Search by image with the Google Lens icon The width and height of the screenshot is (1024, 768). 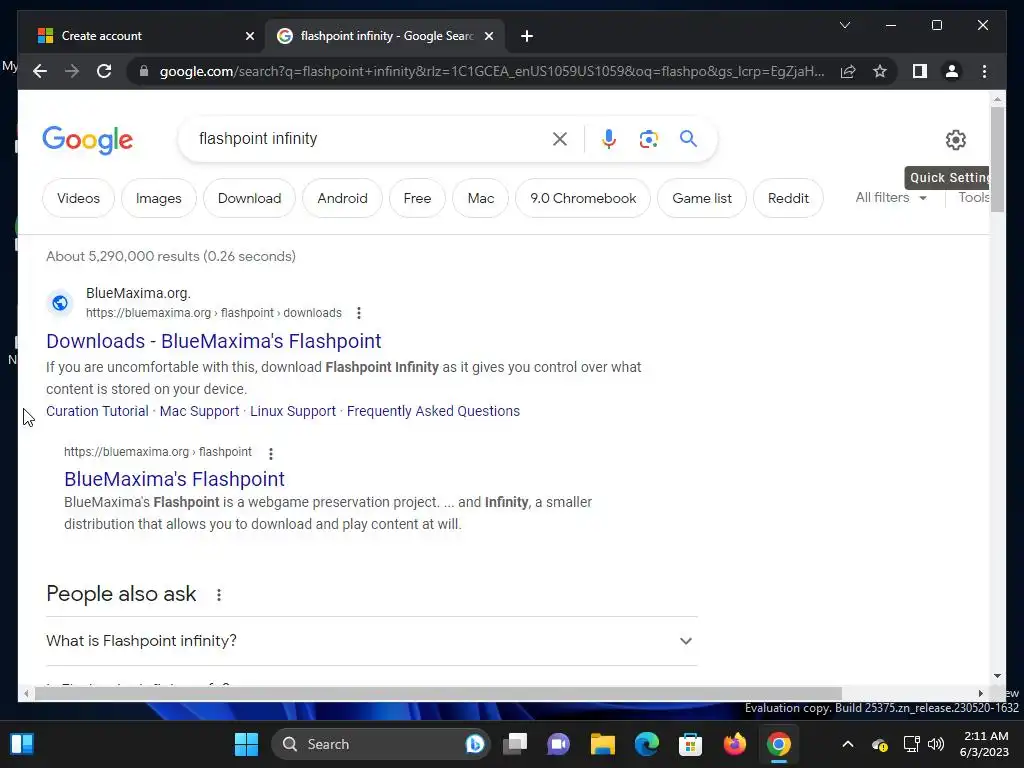[x=648, y=138]
